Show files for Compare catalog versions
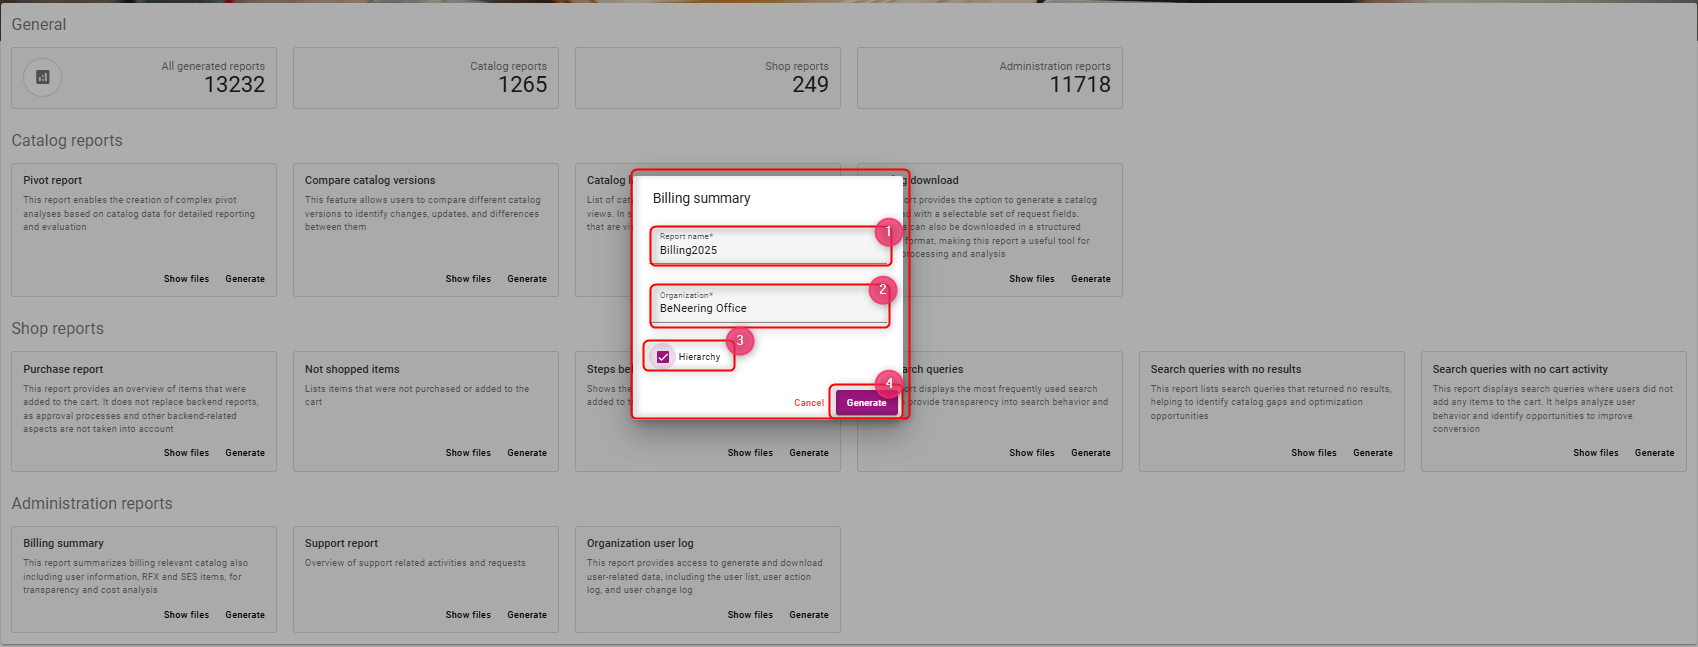 point(468,279)
